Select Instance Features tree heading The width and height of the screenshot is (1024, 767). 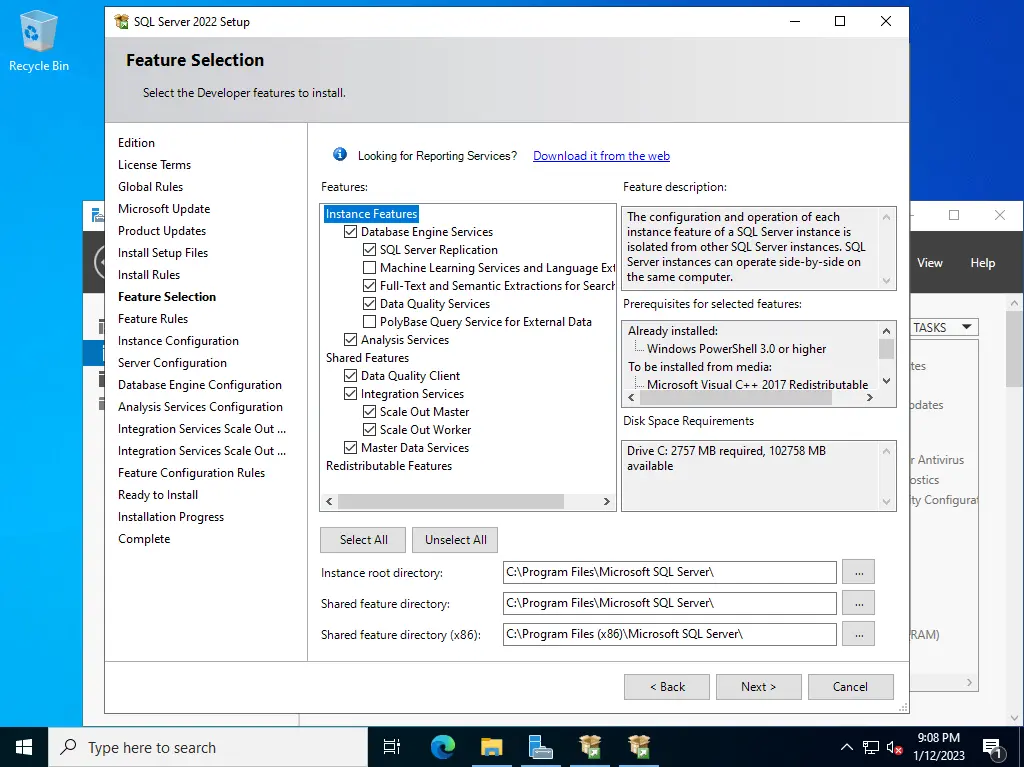point(371,214)
